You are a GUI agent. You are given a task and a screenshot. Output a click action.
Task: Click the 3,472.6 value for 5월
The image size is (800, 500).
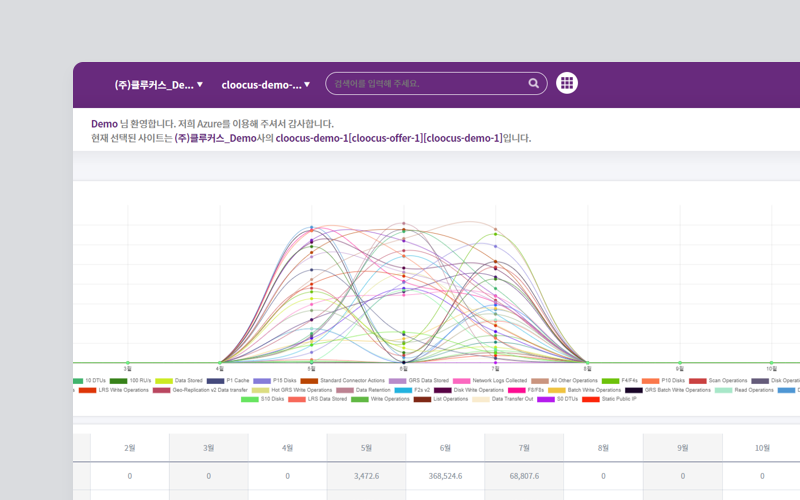(x=367, y=476)
